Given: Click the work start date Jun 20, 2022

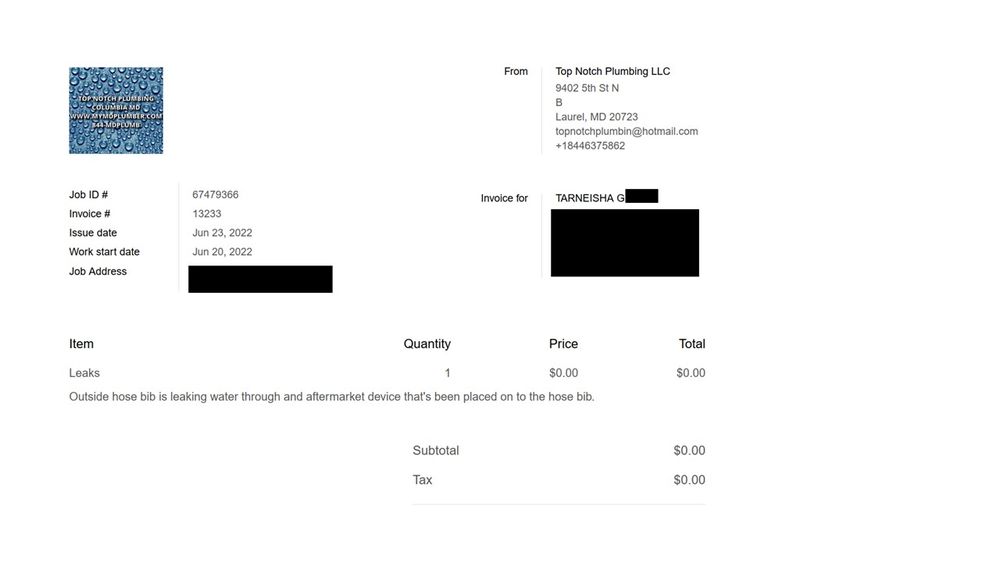Looking at the screenshot, I should pyautogui.click(x=222, y=252).
